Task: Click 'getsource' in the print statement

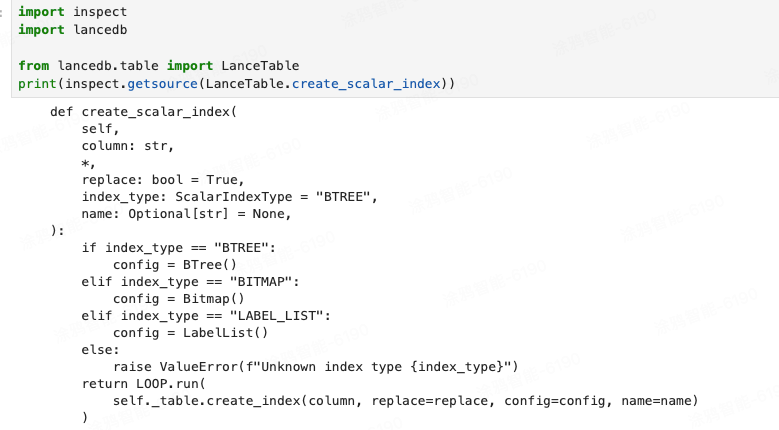Action: point(162,83)
